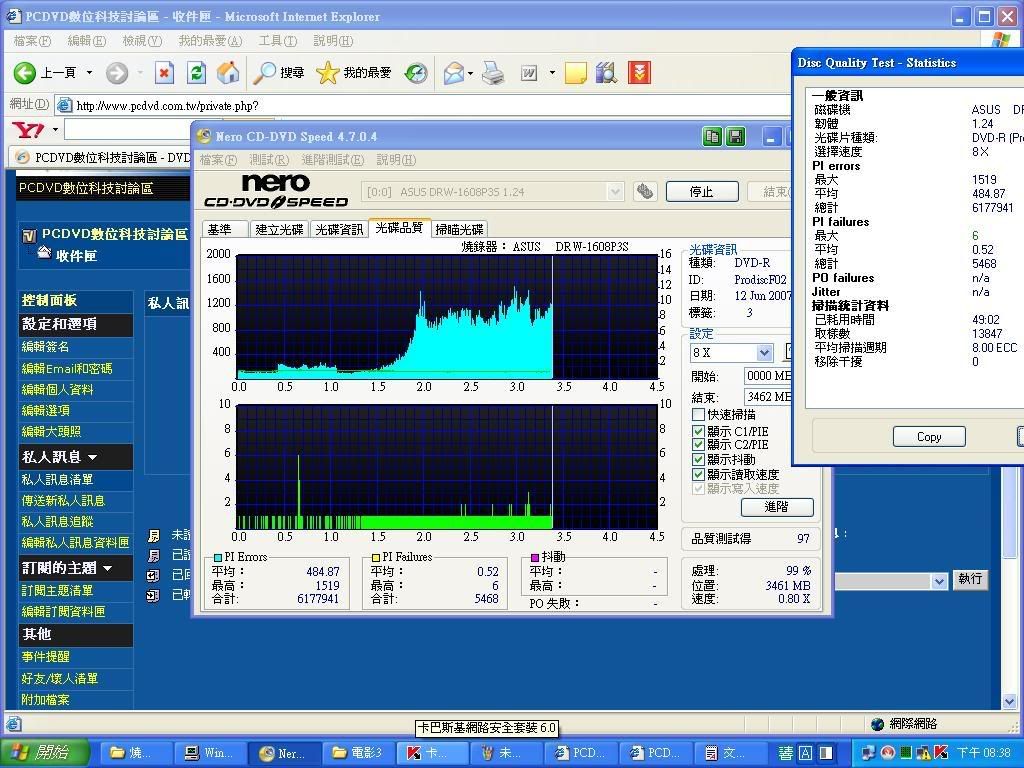
Task: Expand the ASUS DRW-1608P3S drive dropdown
Action: point(615,191)
